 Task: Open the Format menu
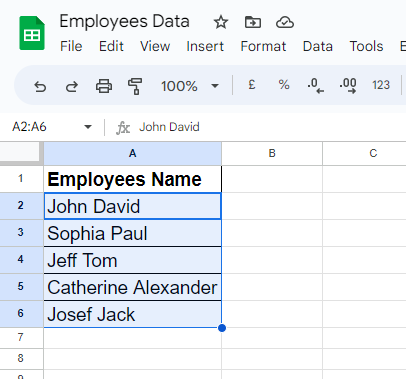[x=263, y=46]
